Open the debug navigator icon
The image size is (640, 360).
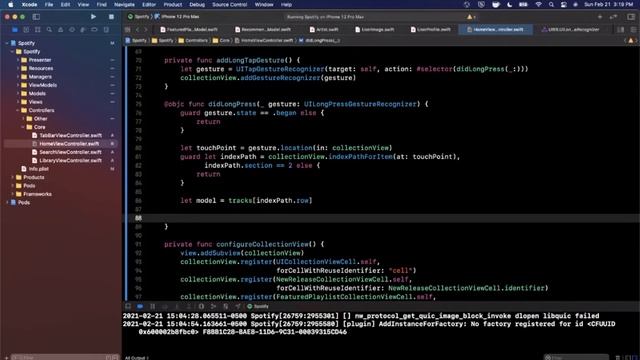coord(83,30)
